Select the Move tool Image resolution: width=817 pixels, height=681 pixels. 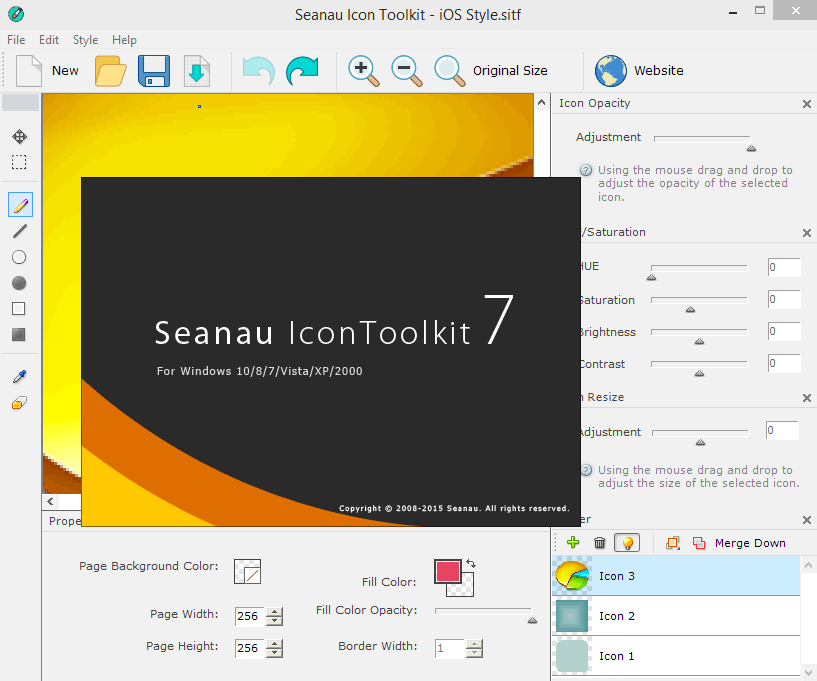pos(19,137)
